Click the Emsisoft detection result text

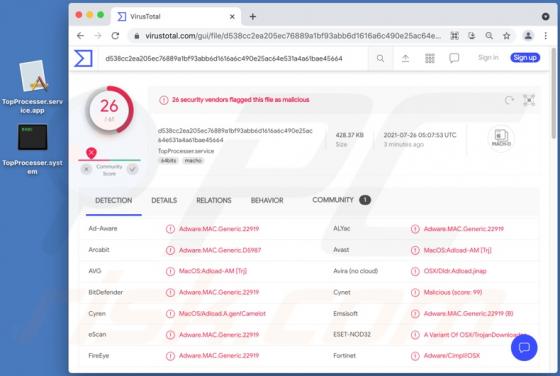(x=468, y=314)
